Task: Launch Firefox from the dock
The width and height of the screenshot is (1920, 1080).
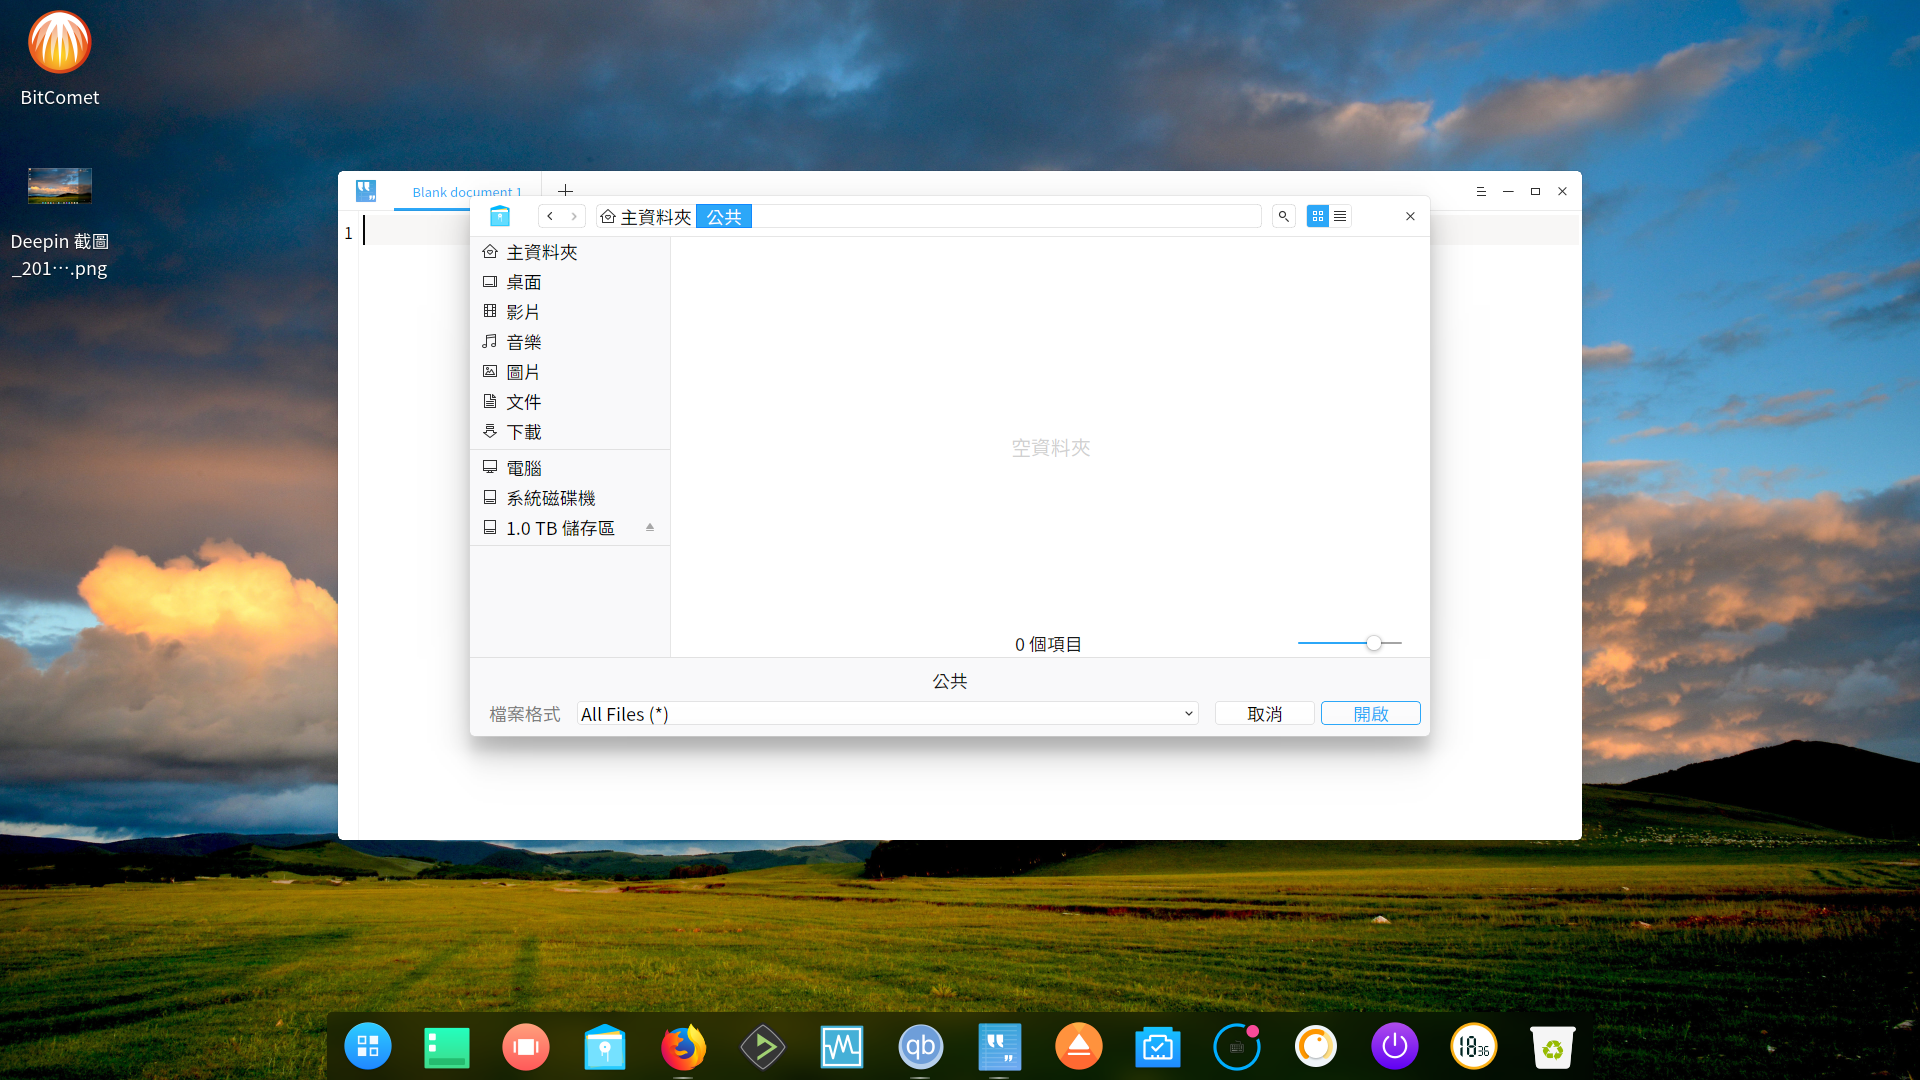Action: click(x=683, y=1046)
